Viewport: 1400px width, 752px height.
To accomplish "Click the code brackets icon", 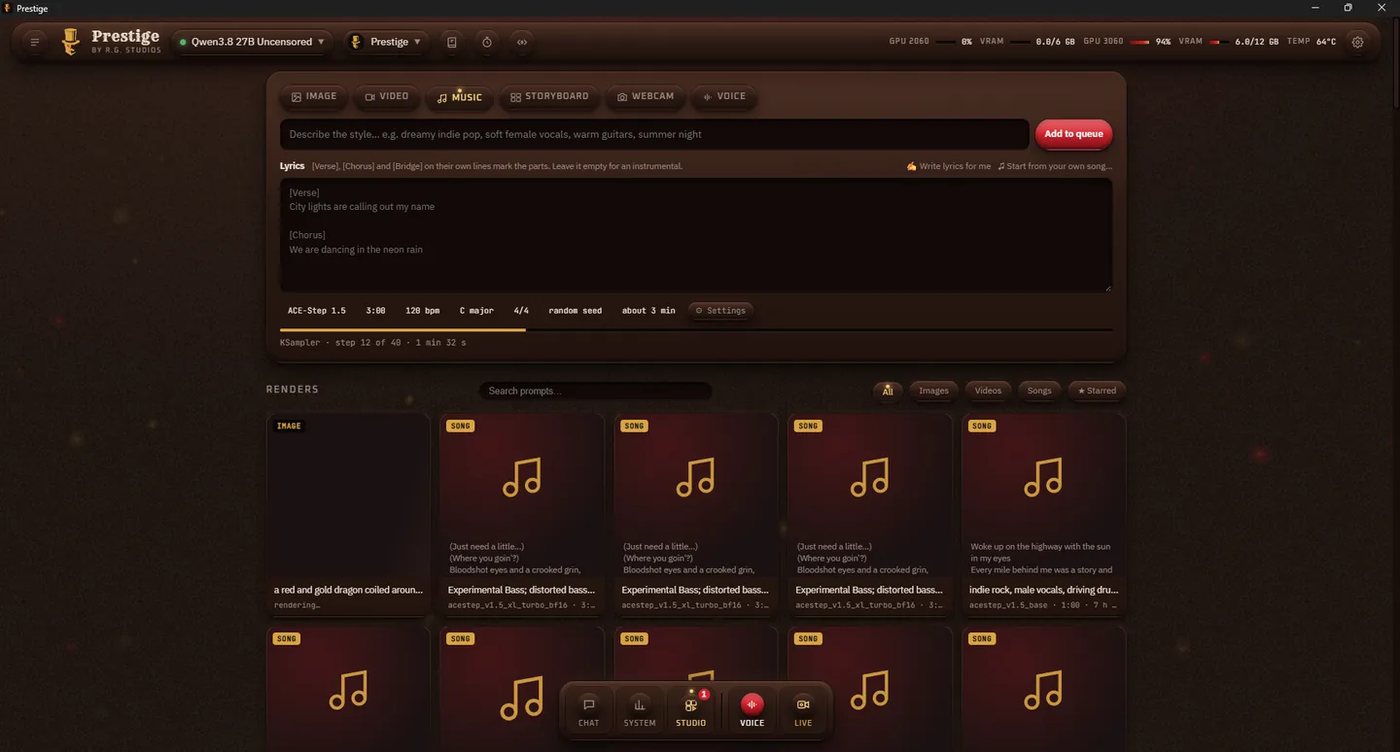I will click(x=521, y=42).
